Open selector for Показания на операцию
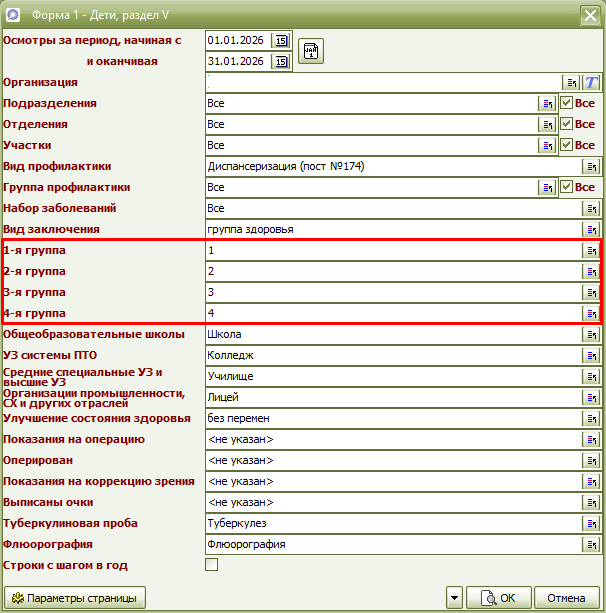Image resolution: width=606 pixels, height=613 pixels. coord(592,439)
